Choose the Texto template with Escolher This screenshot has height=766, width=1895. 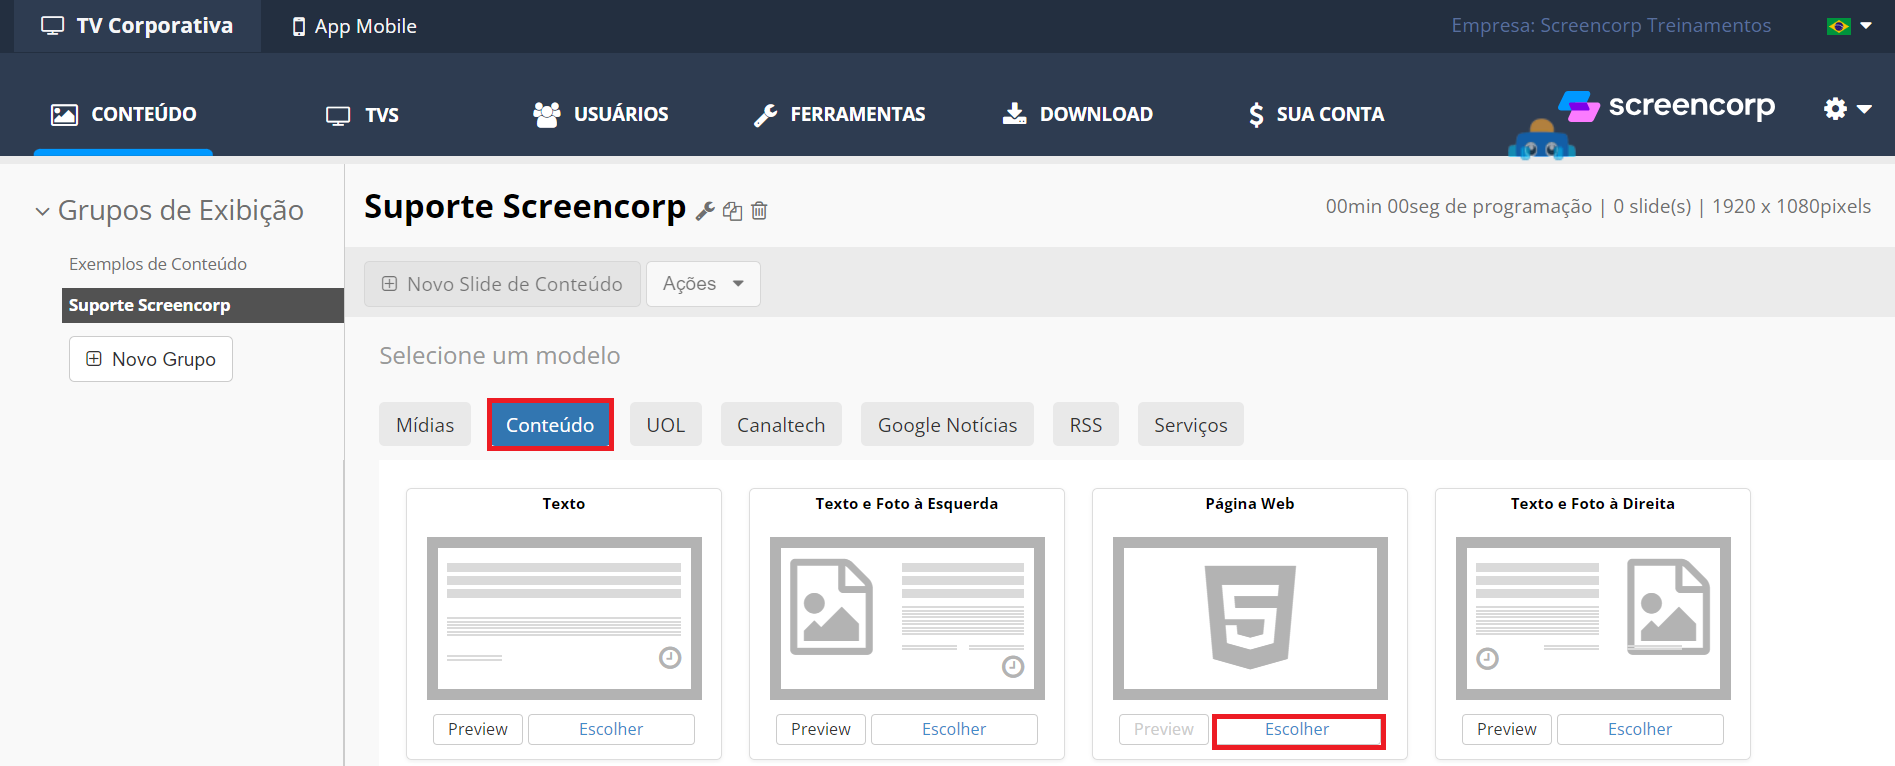(611, 729)
